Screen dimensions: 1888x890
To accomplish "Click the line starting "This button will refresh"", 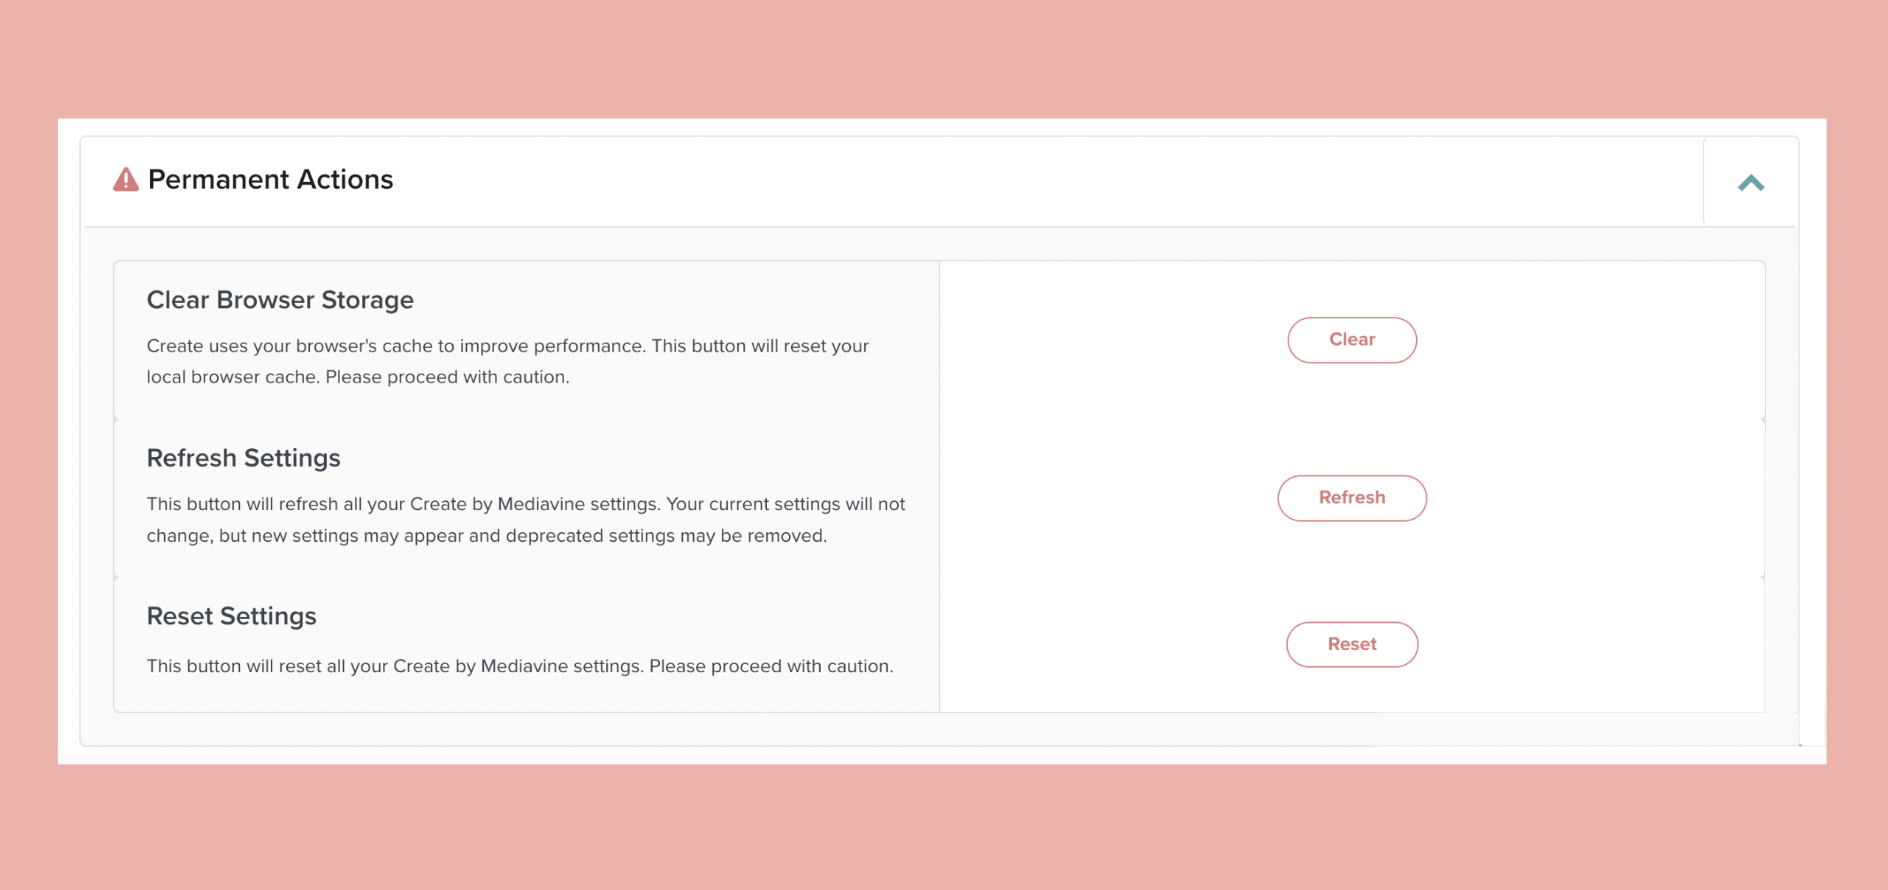I will (525, 504).
